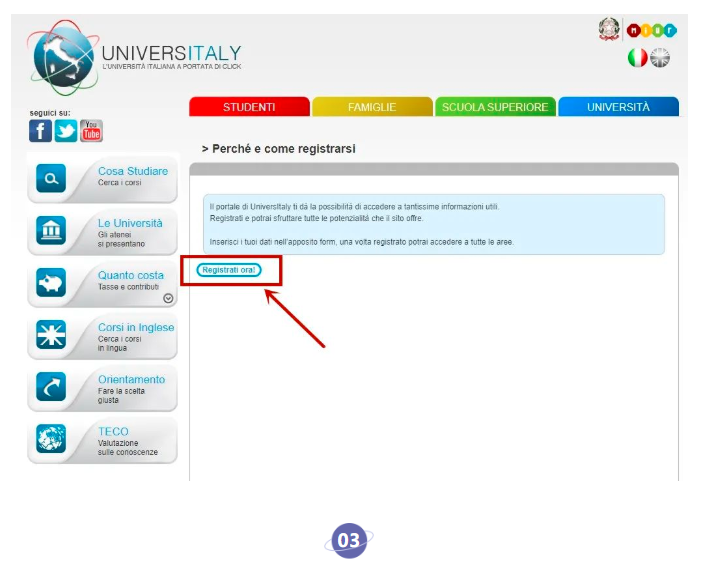Image resolution: width=719 pixels, height=566 pixels.
Task: Switch language to English flag
Action: tap(660, 58)
